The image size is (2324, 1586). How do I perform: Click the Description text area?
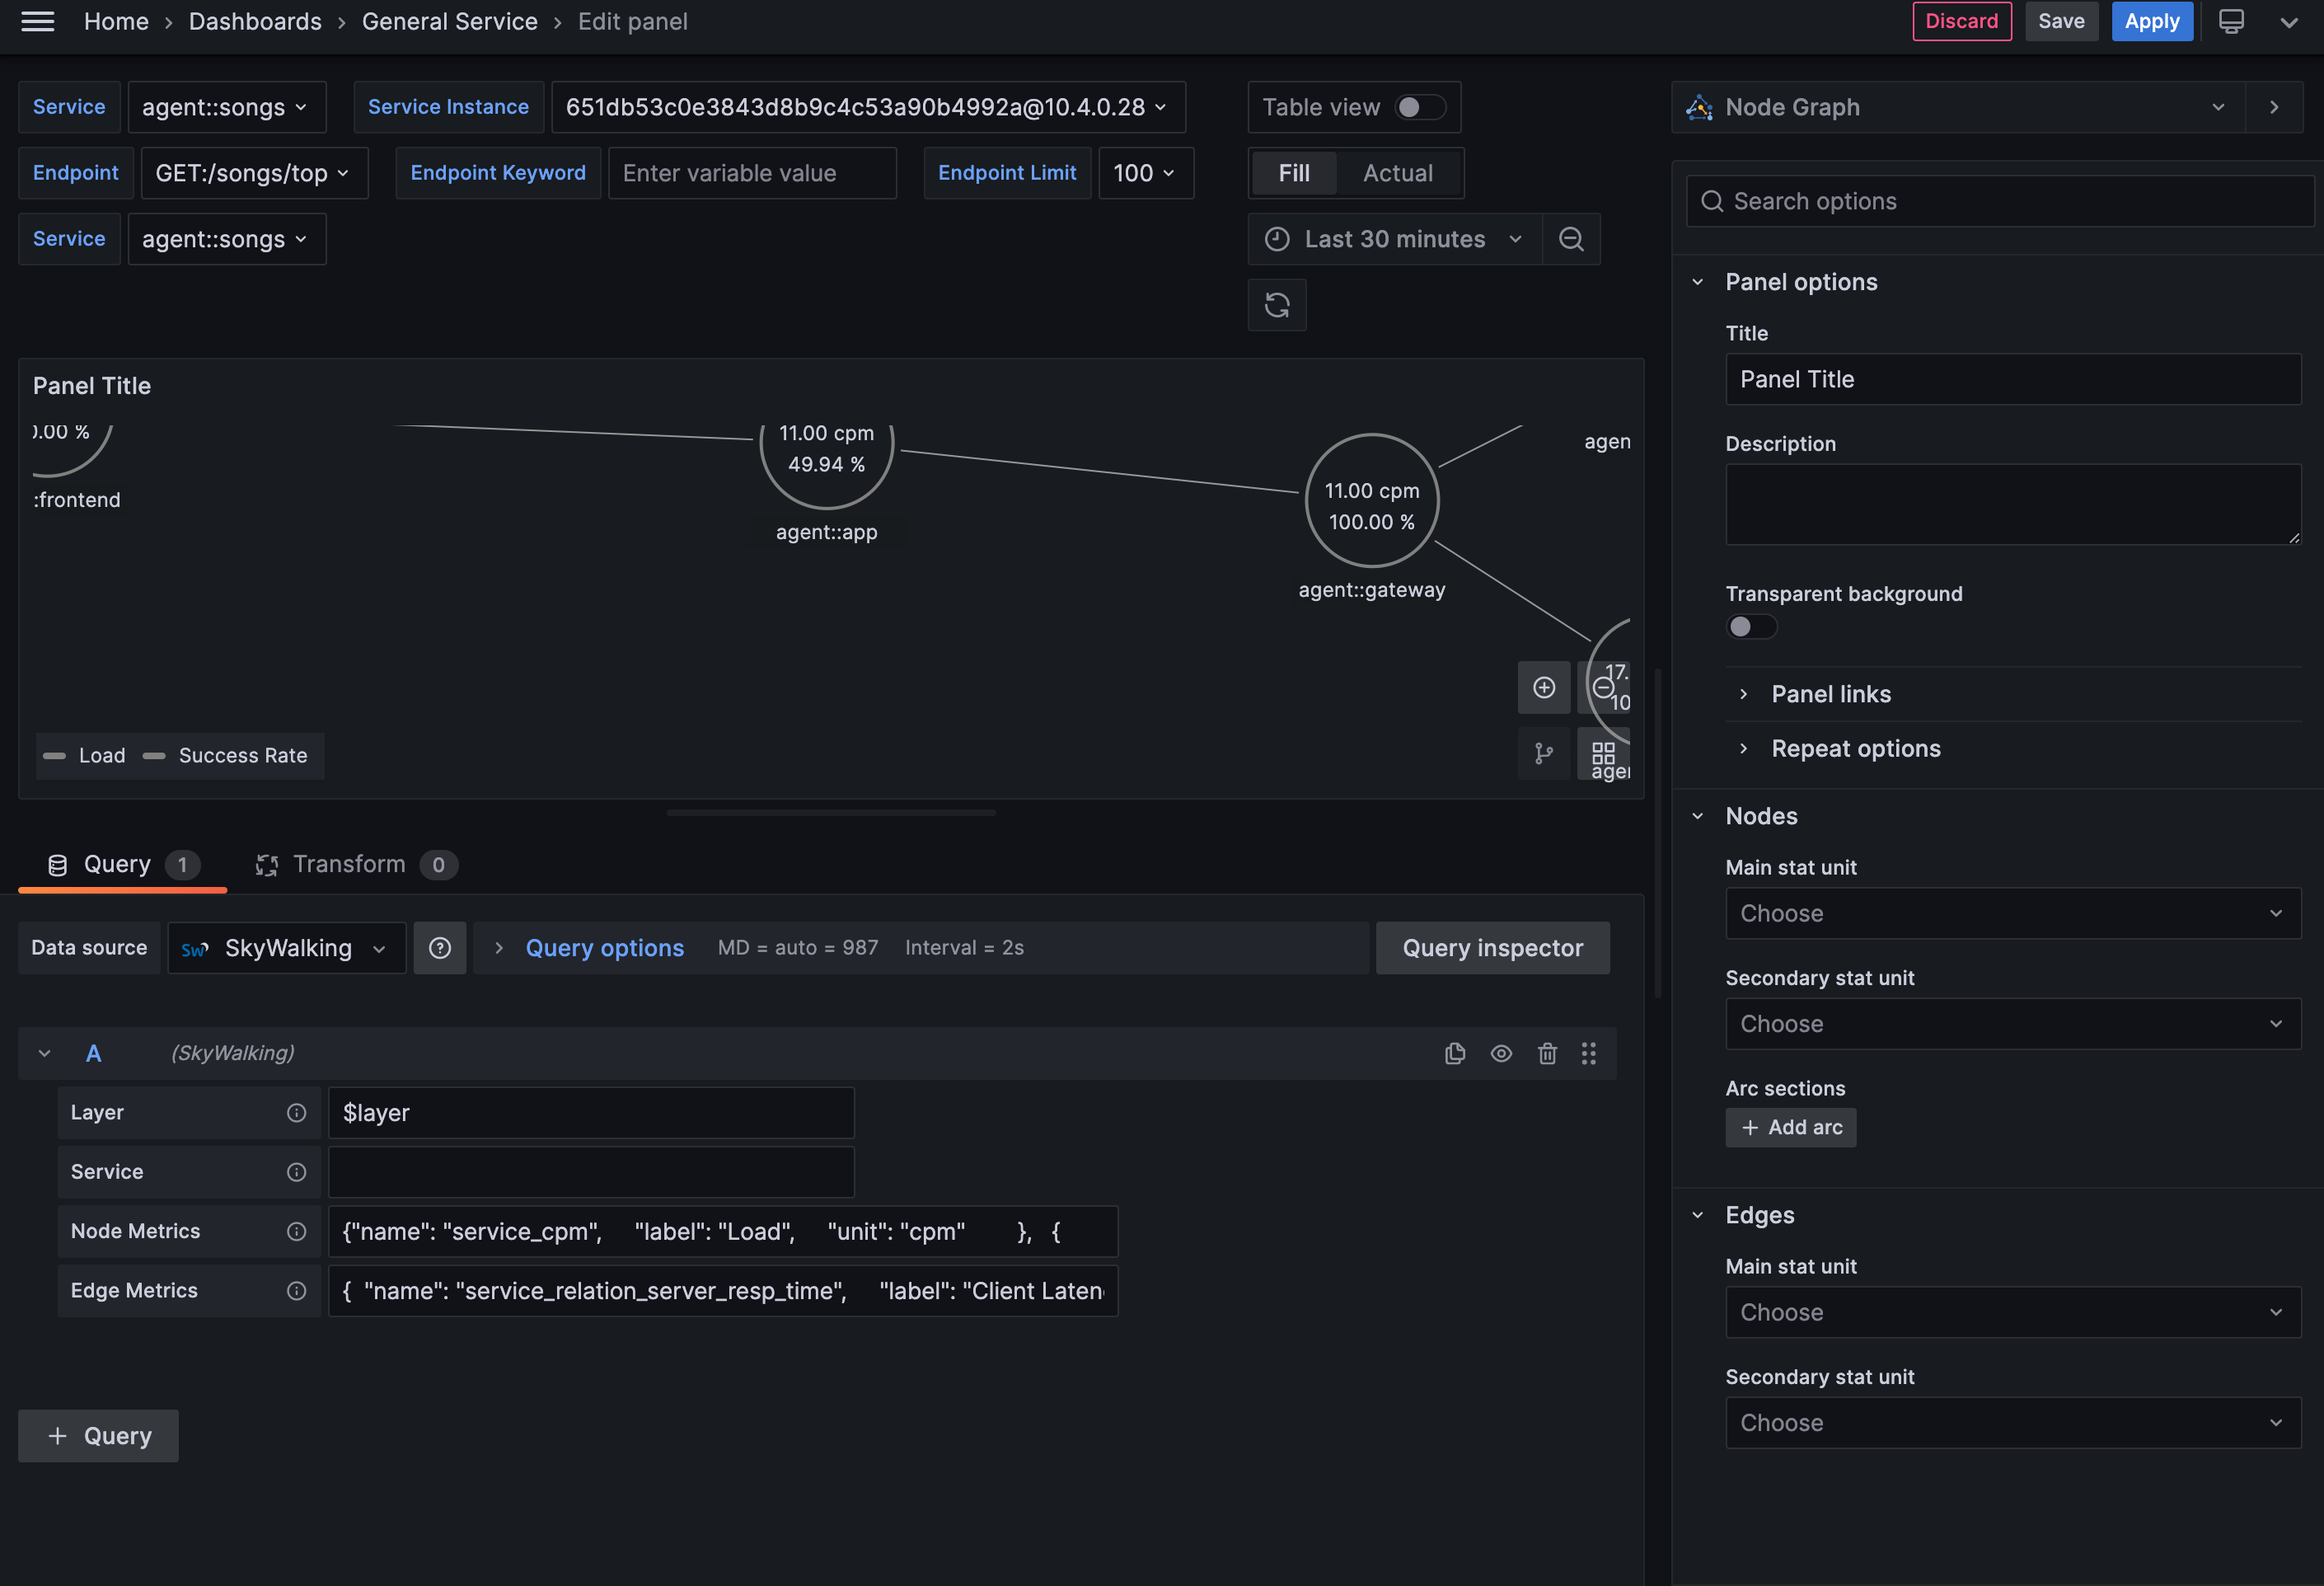(2013, 504)
